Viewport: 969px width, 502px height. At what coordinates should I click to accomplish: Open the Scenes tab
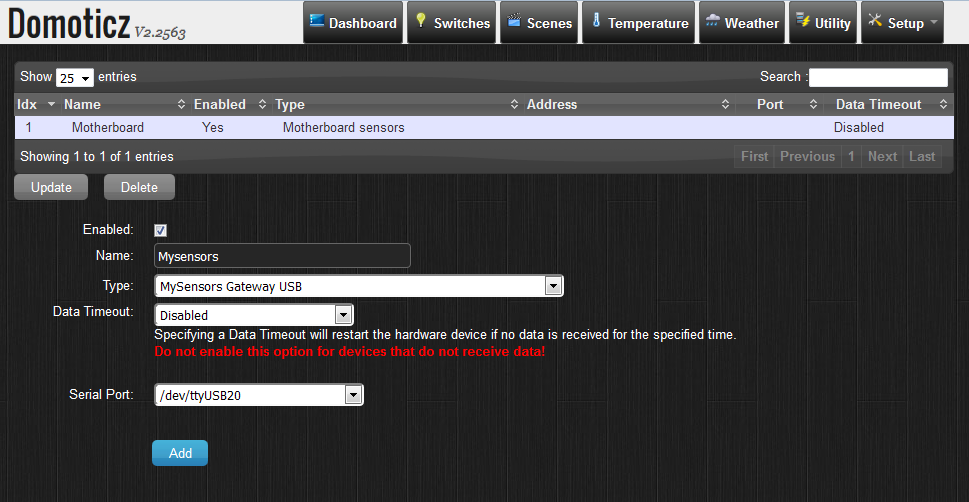(539, 23)
